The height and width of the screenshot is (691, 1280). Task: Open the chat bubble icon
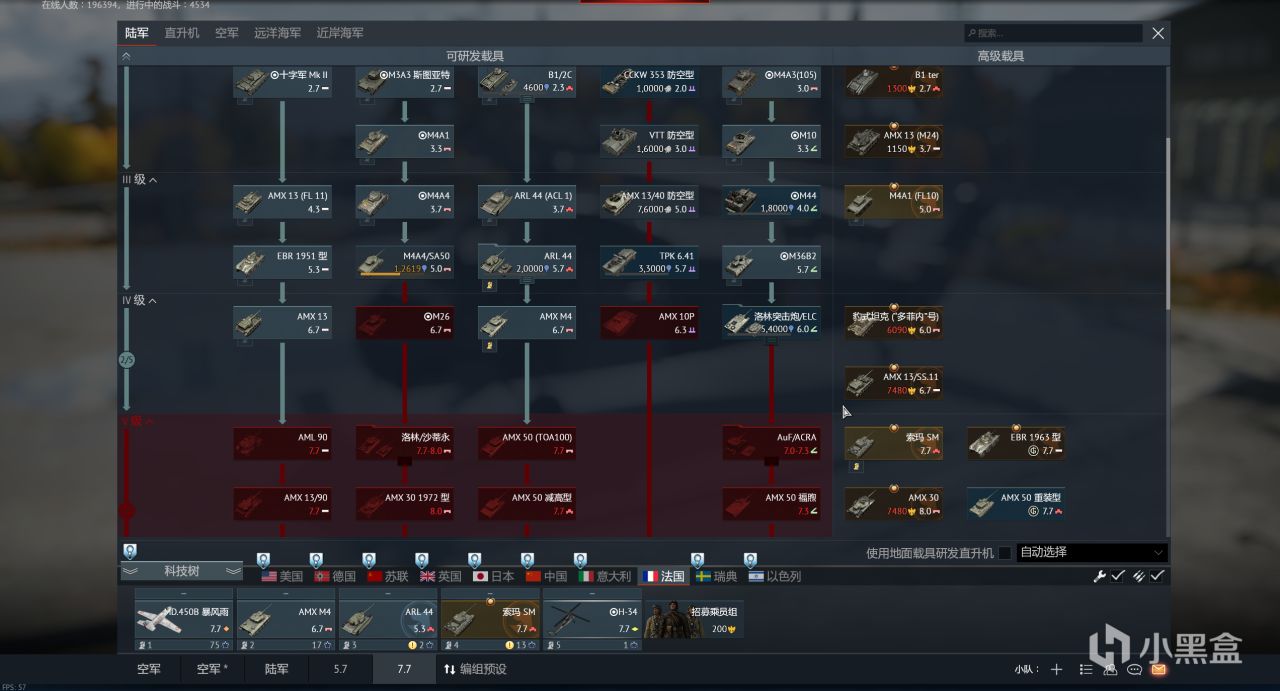1134,669
